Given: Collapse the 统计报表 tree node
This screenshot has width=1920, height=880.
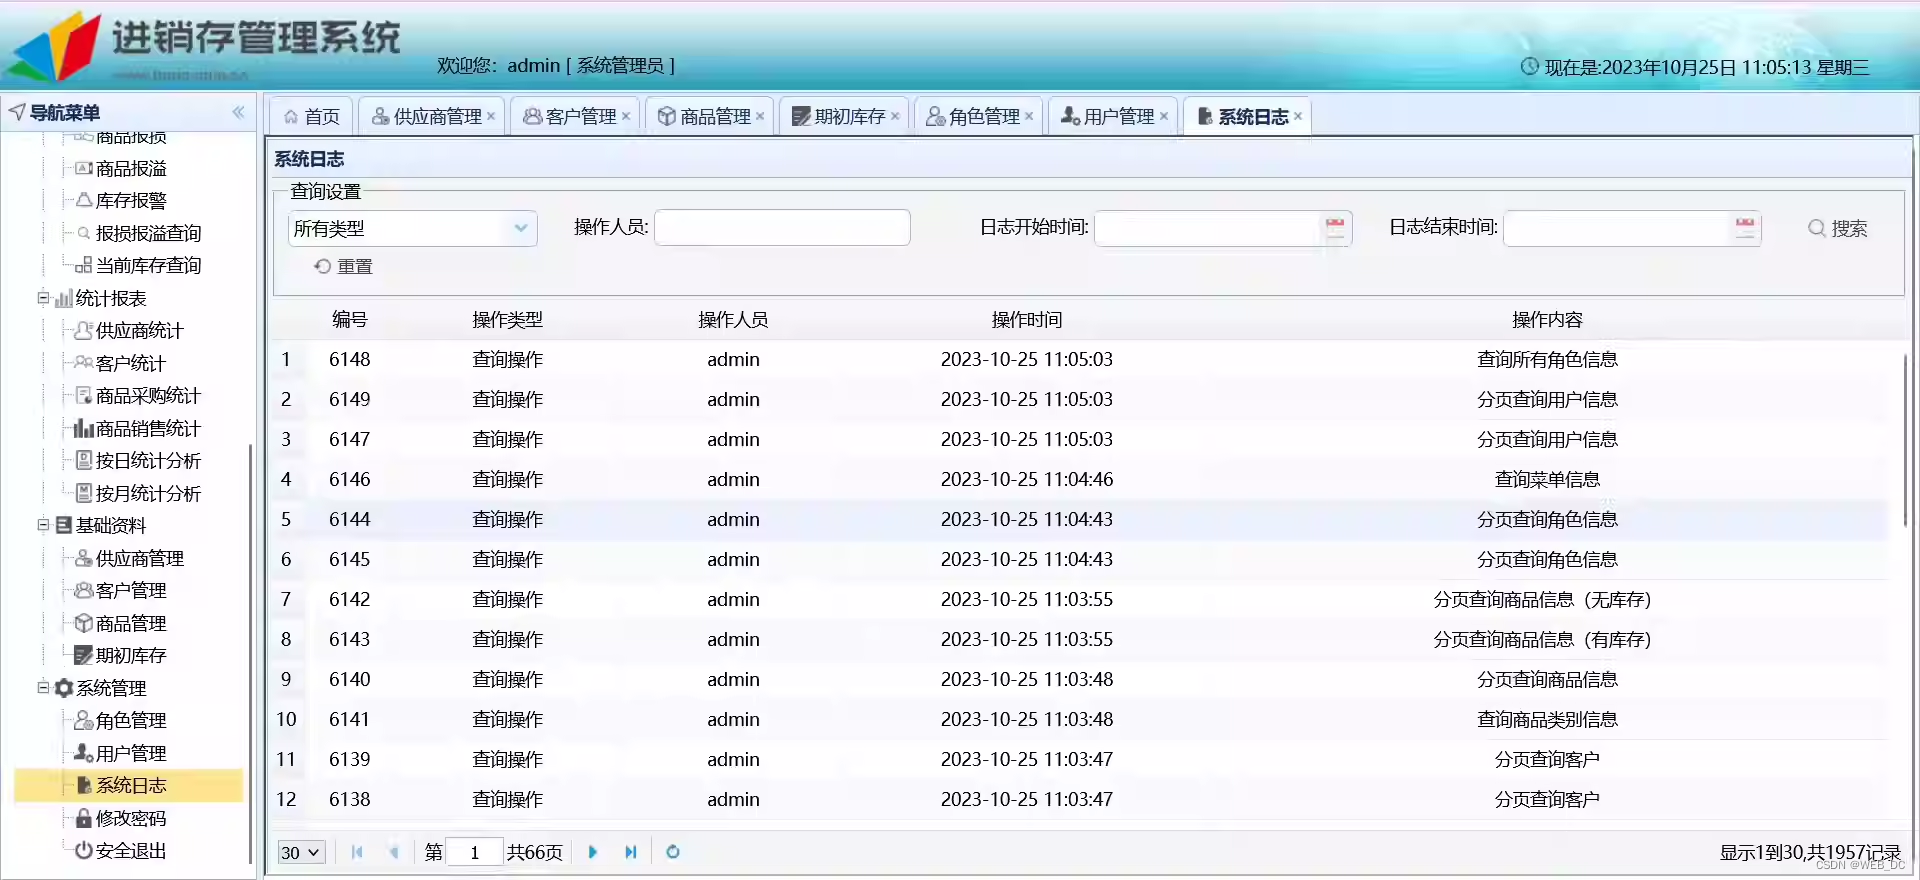Looking at the screenshot, I should pos(43,298).
